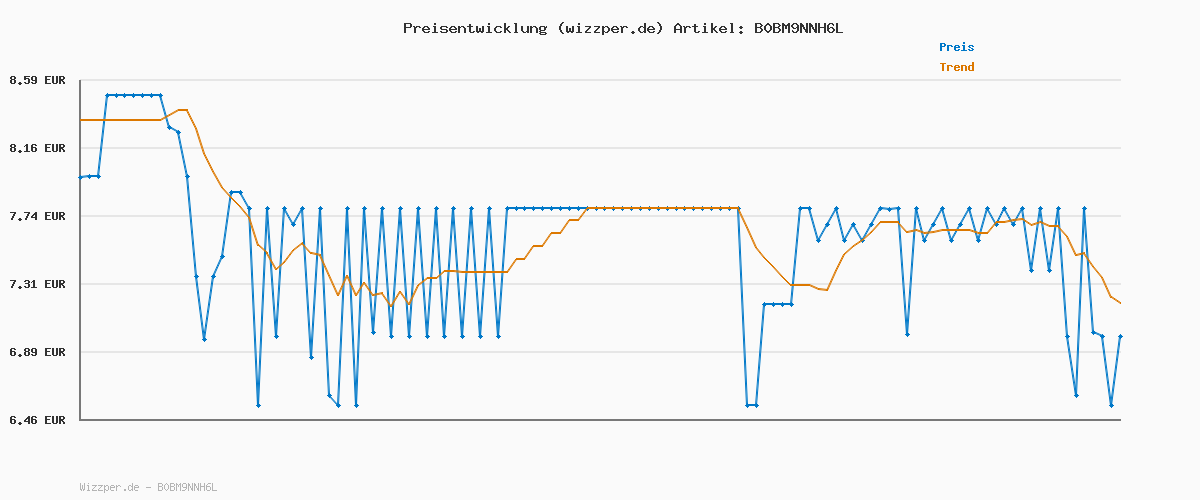Click the 8.16 EUR axis label
The image size is (1200, 500).
coord(37,148)
